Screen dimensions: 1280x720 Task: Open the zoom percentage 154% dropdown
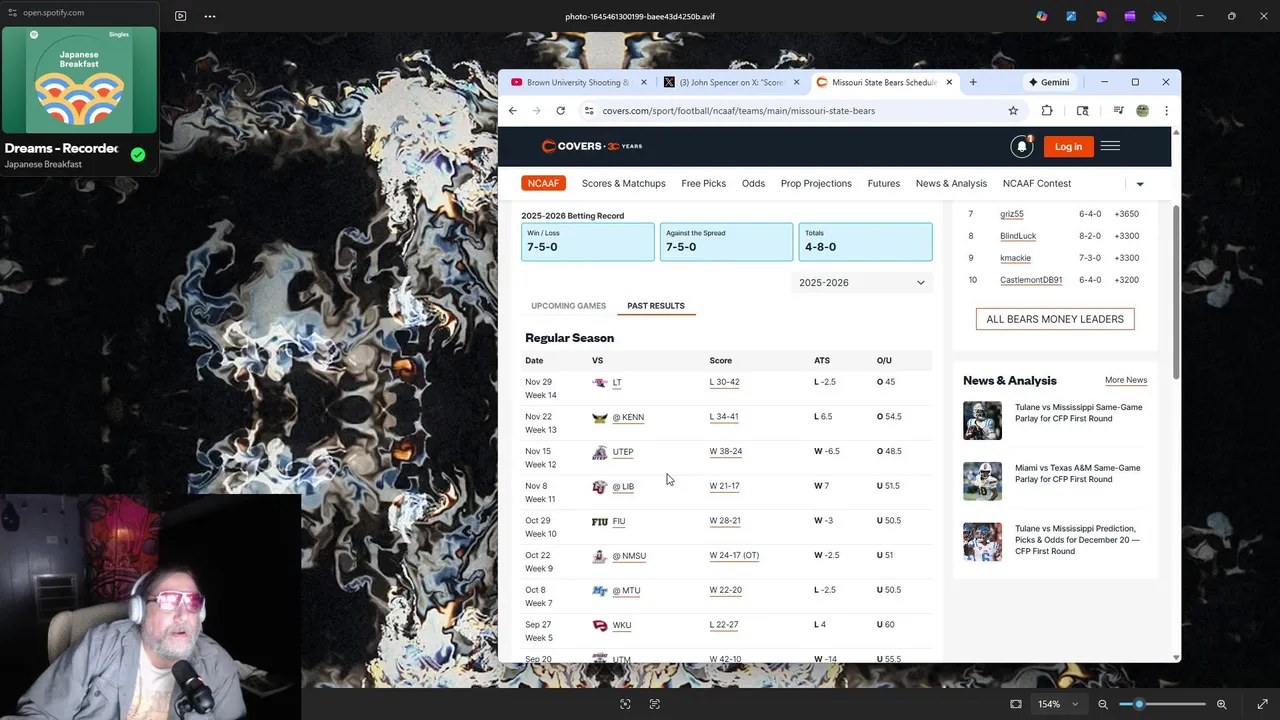pos(1058,704)
